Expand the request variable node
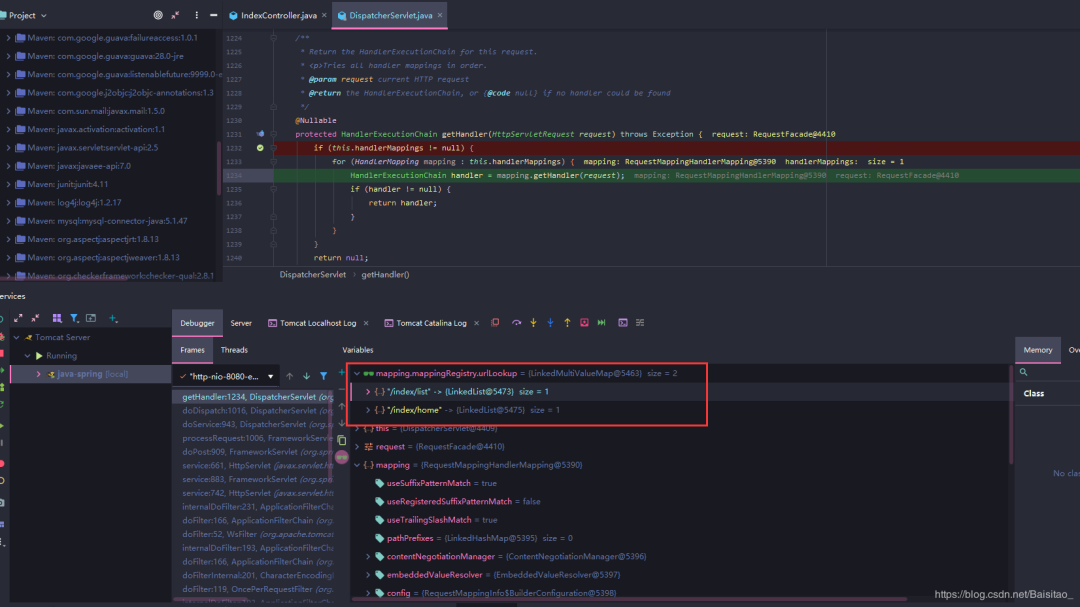 pos(357,446)
